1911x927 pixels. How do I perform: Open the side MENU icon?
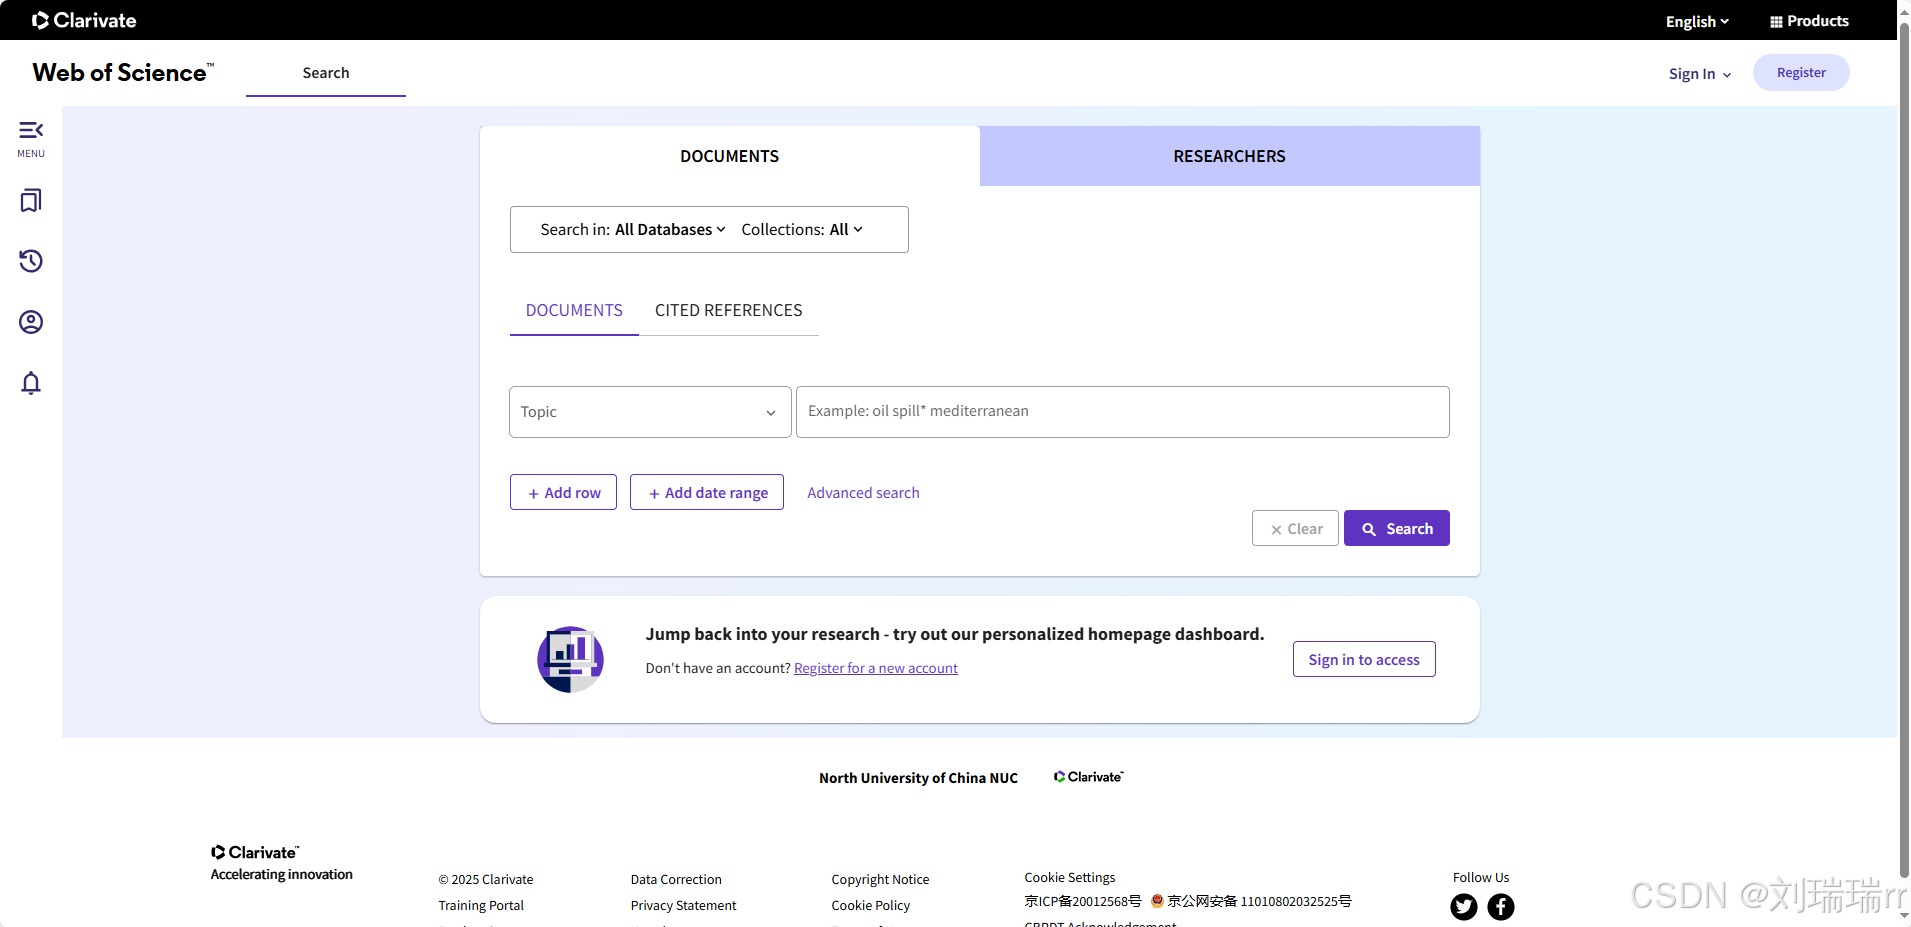coord(31,139)
